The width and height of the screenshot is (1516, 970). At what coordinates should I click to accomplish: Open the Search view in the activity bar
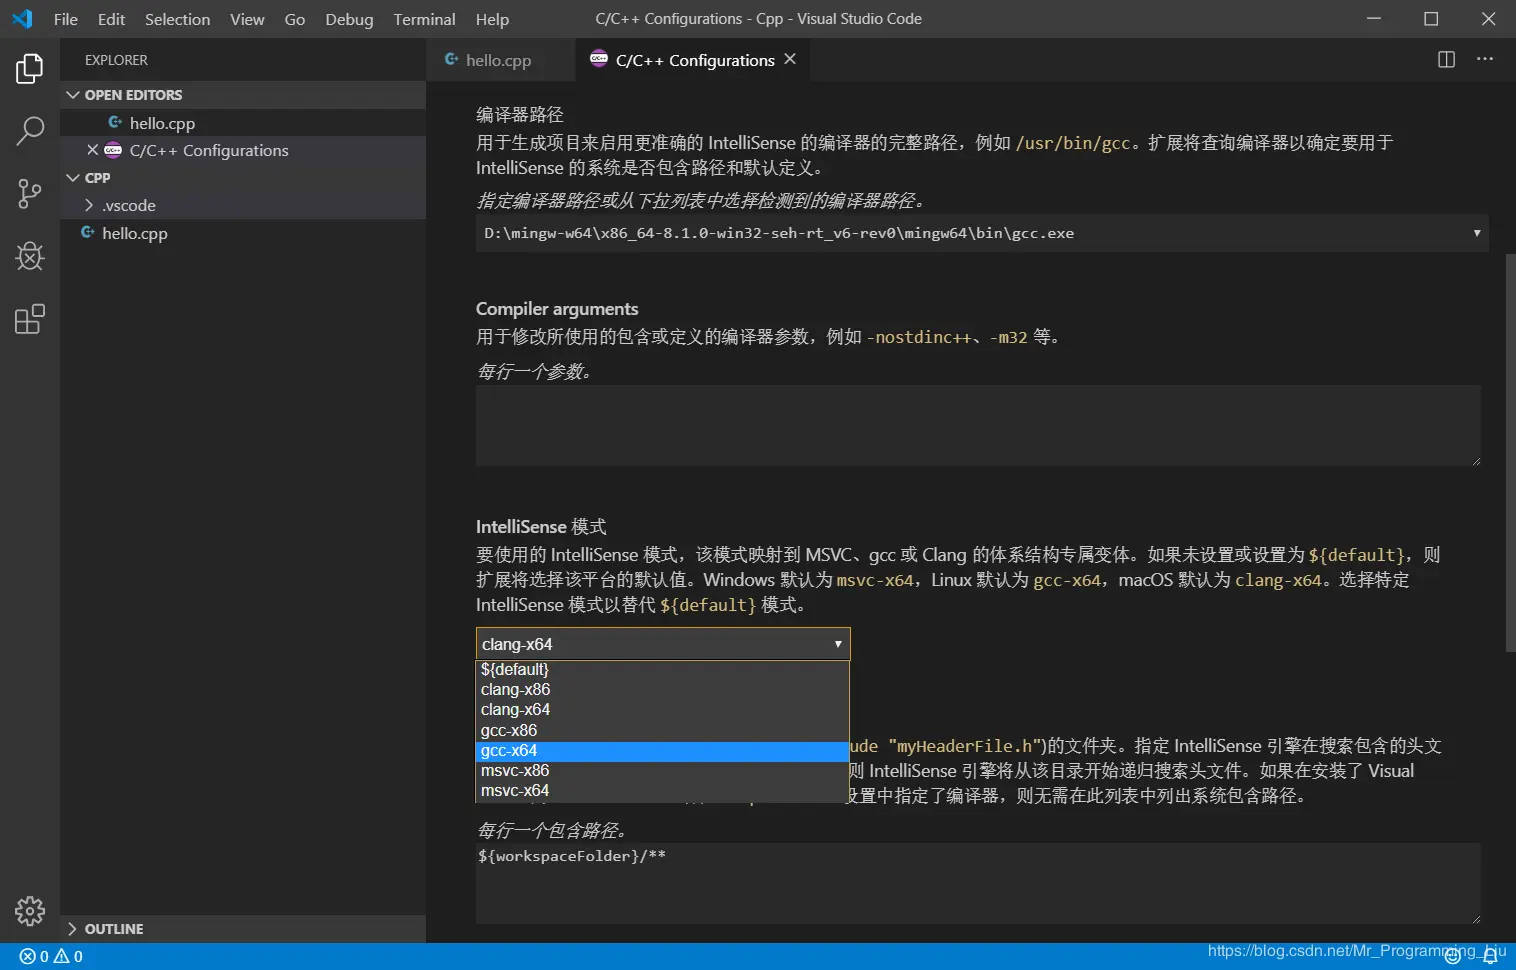pyautogui.click(x=30, y=131)
